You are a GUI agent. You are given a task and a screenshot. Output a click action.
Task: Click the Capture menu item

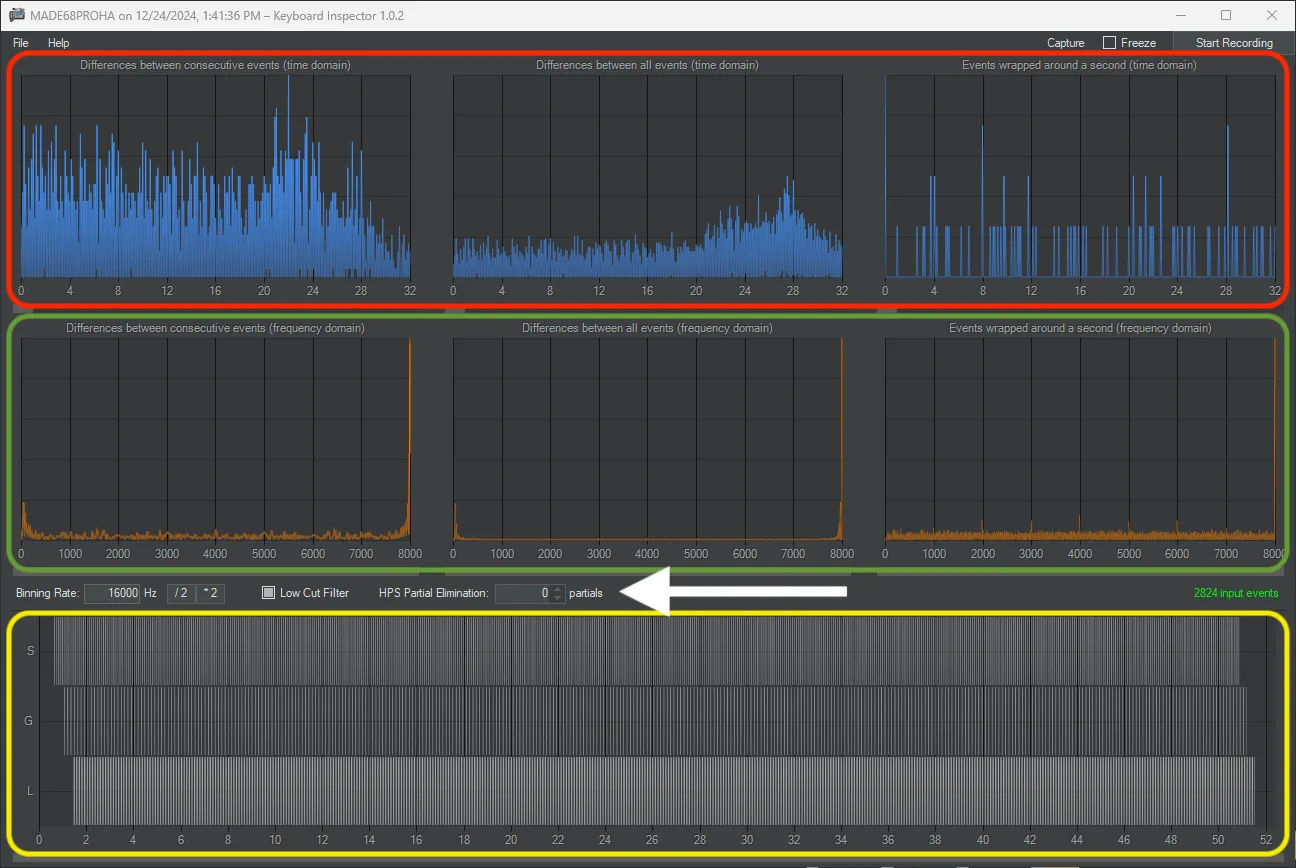pyautogui.click(x=1066, y=43)
